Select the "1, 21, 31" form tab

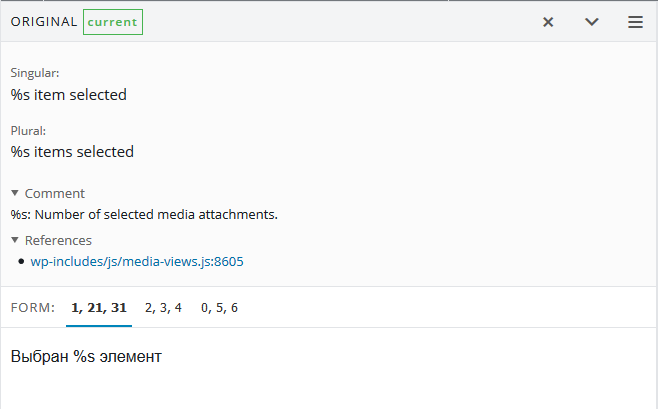[99, 308]
